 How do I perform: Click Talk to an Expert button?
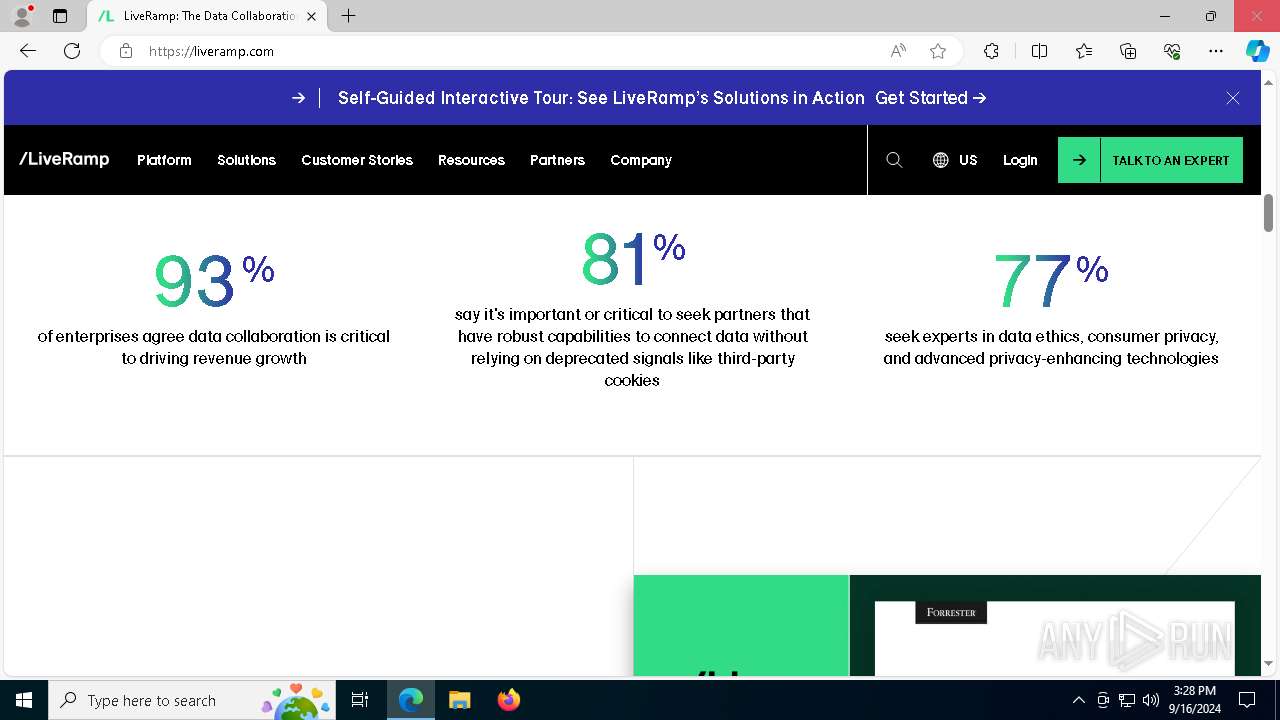point(1150,160)
